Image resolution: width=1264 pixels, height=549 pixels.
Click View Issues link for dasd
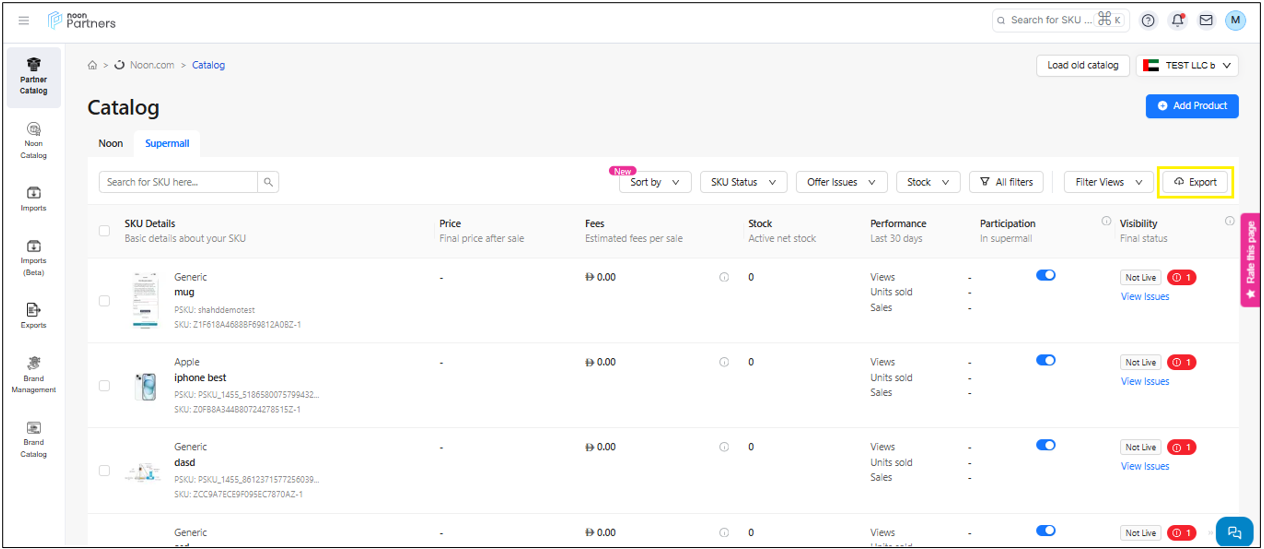tap(1145, 466)
